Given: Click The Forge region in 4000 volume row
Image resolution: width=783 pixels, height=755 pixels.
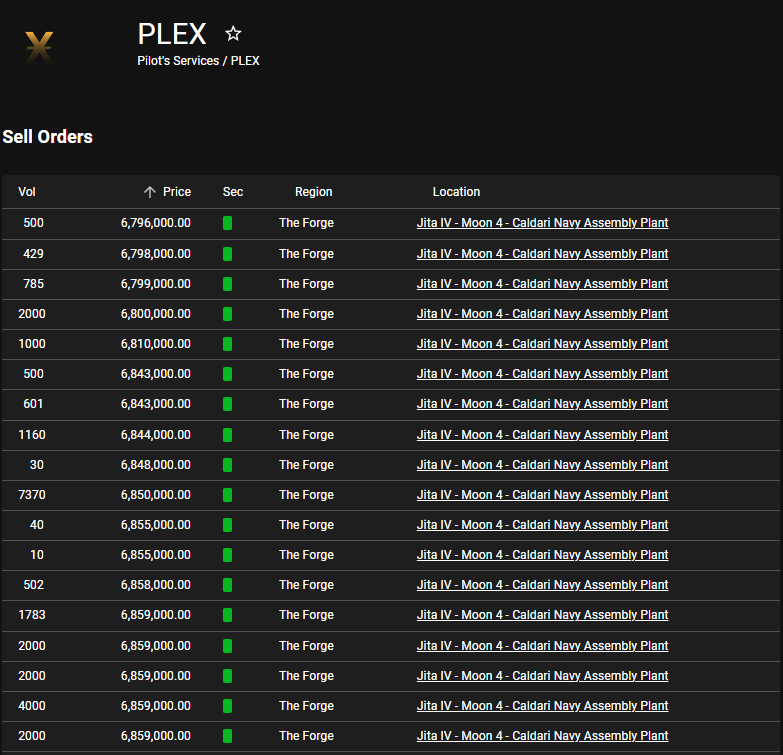Looking at the screenshot, I should 306,706.
